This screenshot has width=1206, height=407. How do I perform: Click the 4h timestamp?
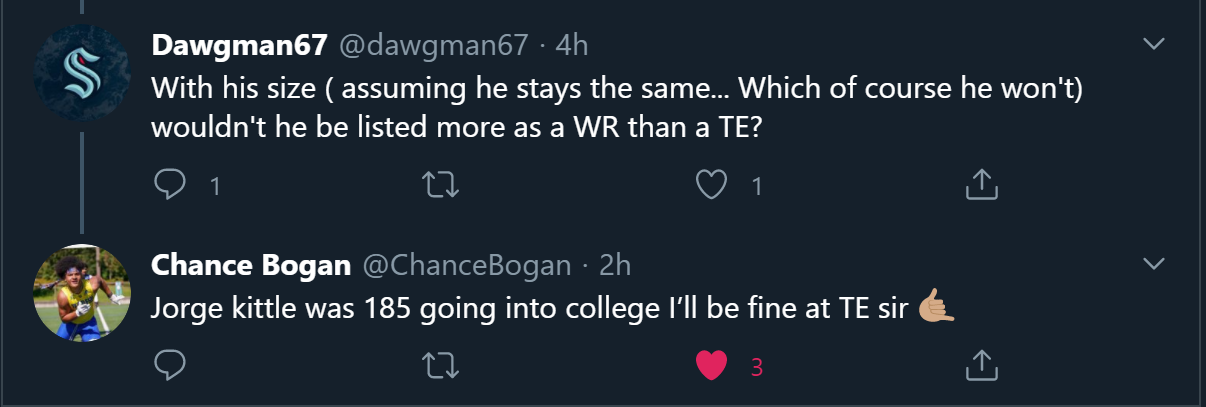(571, 45)
